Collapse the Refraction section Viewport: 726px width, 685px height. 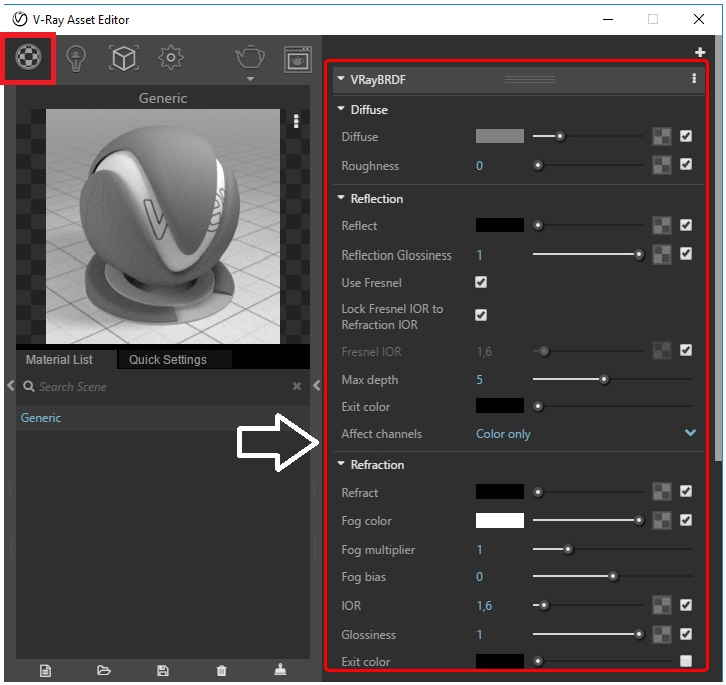click(341, 464)
